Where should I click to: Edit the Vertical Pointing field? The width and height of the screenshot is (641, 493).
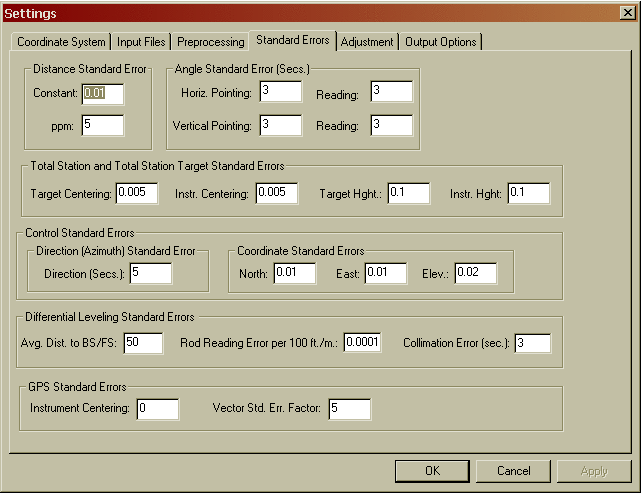click(281, 125)
